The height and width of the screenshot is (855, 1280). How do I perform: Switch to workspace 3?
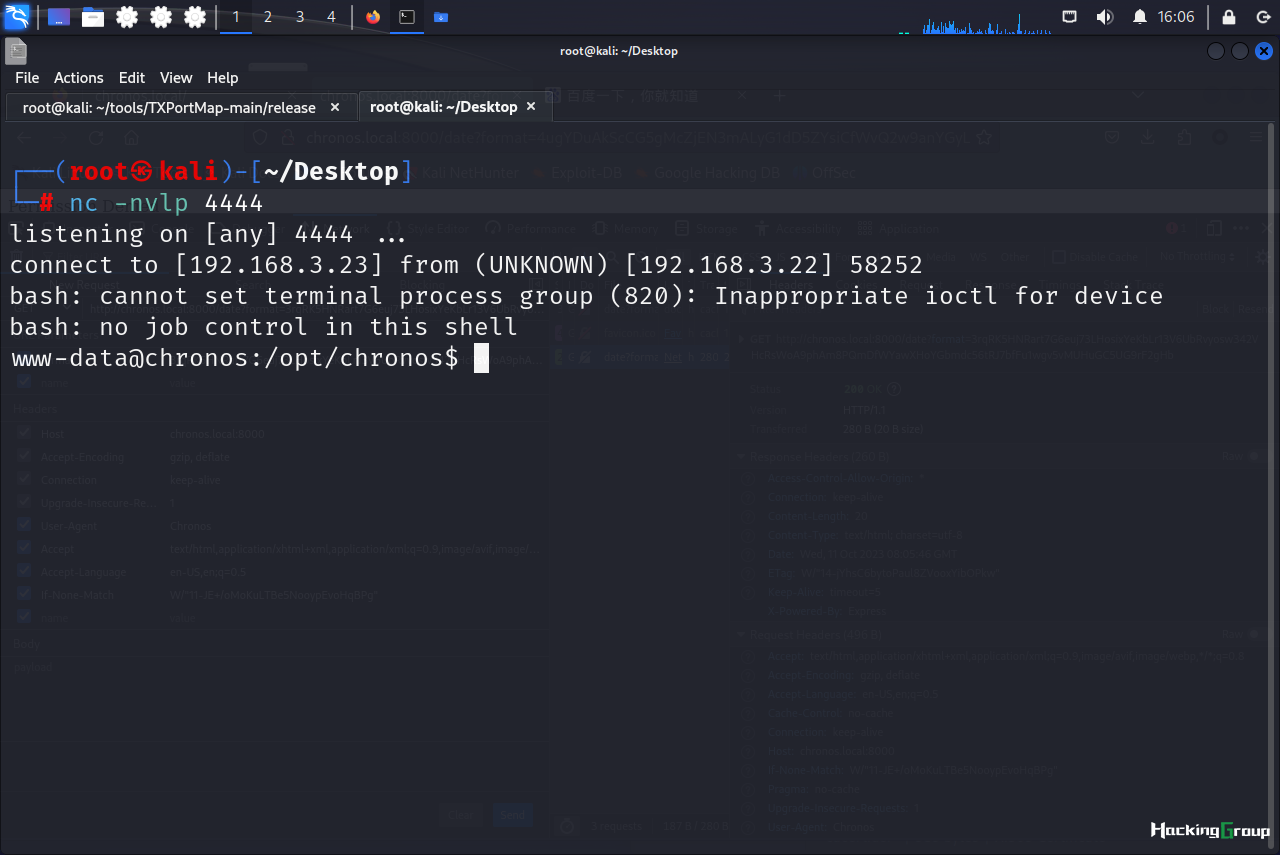pos(299,17)
